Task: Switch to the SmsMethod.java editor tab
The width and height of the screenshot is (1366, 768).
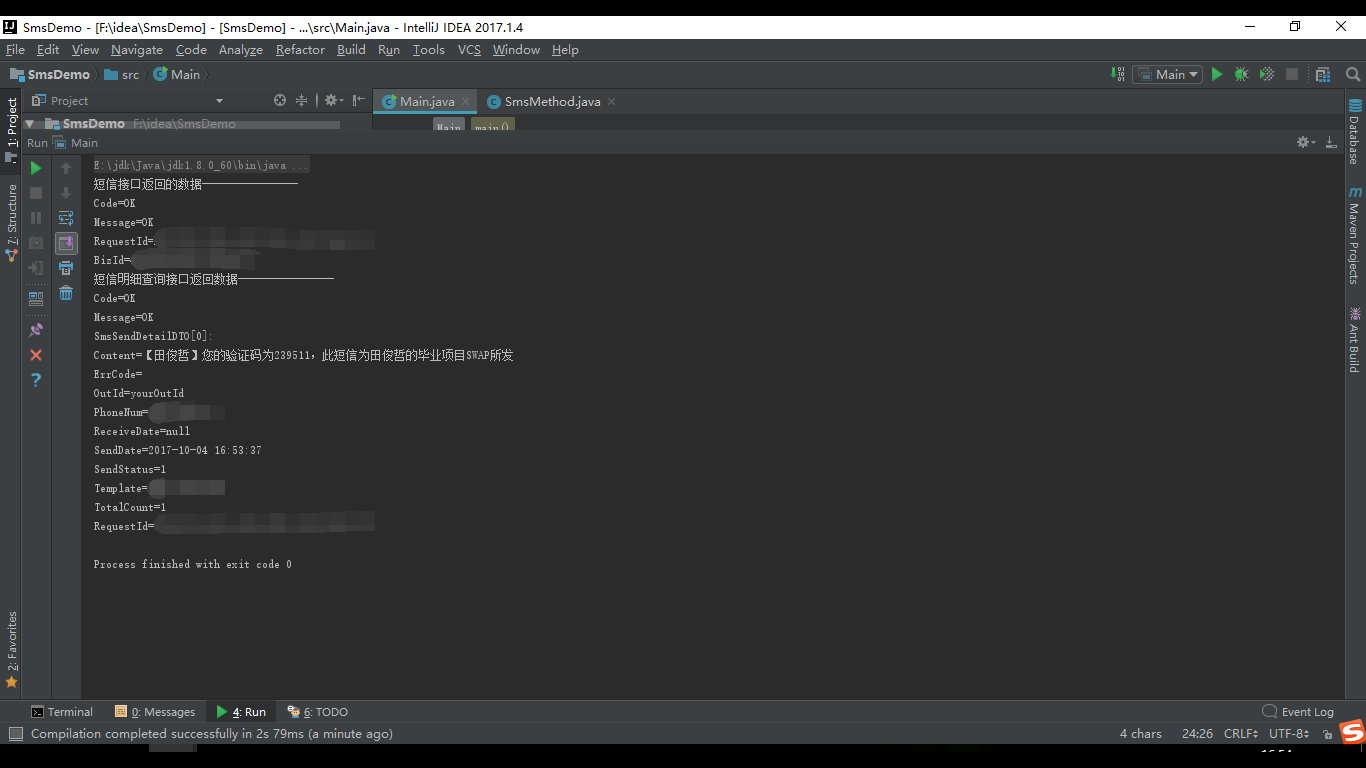Action: tap(551, 101)
